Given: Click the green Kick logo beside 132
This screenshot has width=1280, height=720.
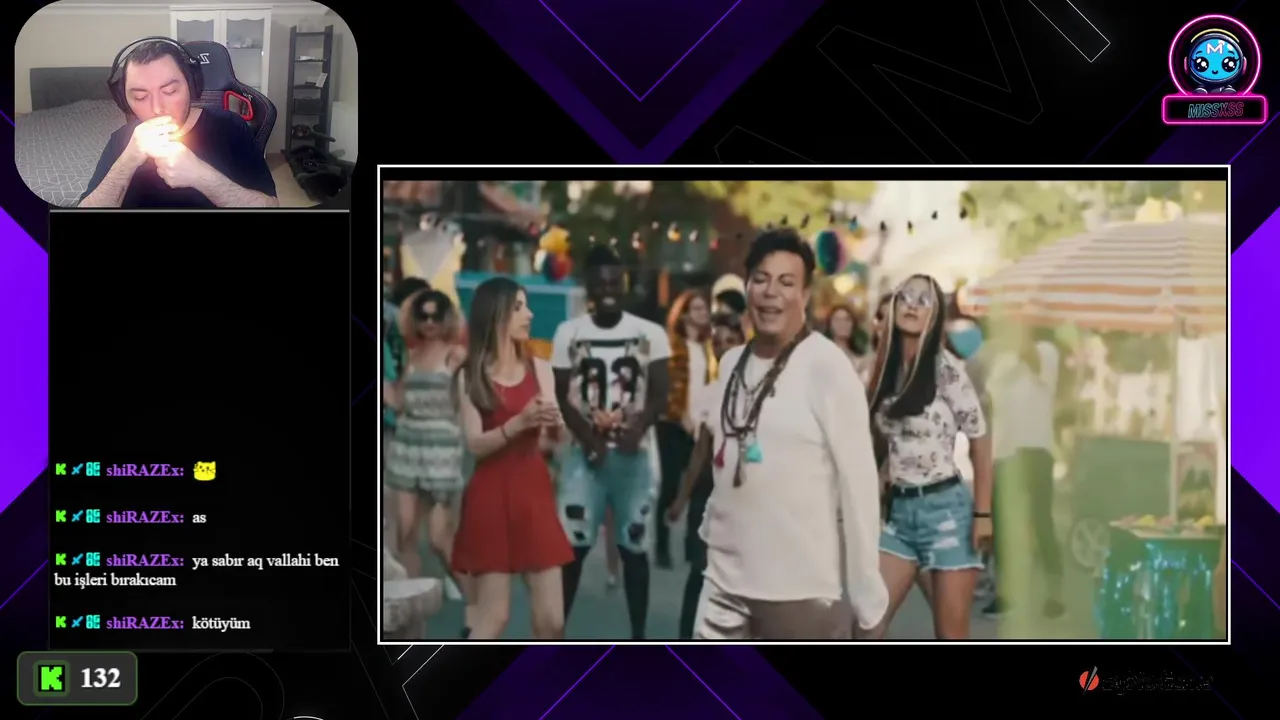Looking at the screenshot, I should (x=51, y=678).
